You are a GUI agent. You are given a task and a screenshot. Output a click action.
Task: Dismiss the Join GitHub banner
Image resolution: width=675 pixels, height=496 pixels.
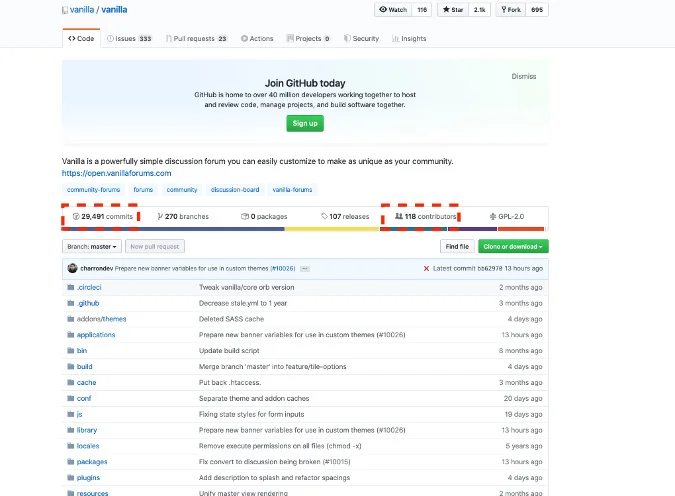[x=523, y=76]
